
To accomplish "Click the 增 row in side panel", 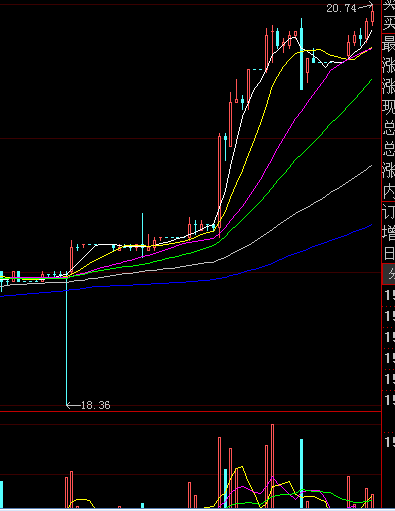I will click(389, 233).
